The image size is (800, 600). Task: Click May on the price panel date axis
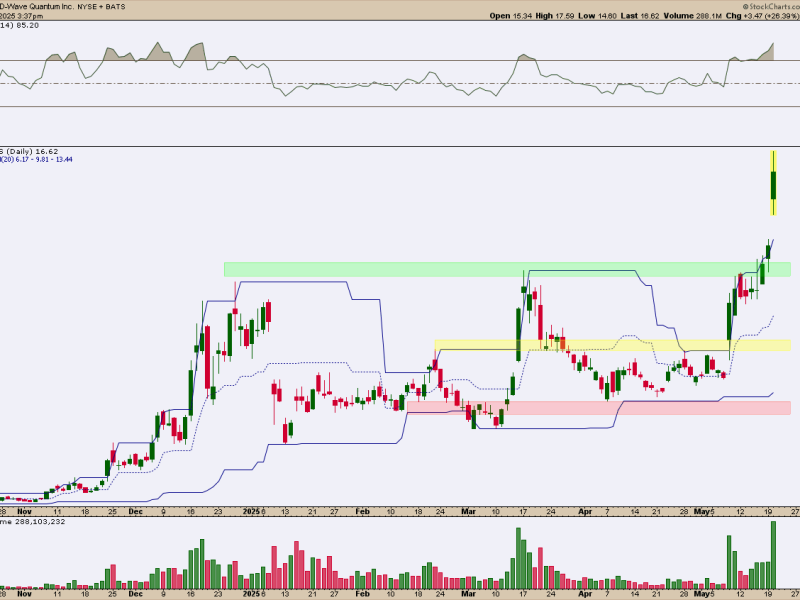(702, 511)
